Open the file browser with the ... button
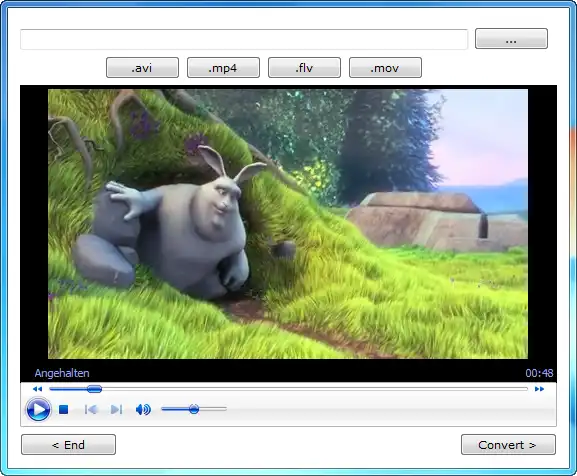The width and height of the screenshot is (577, 476). tap(511, 39)
